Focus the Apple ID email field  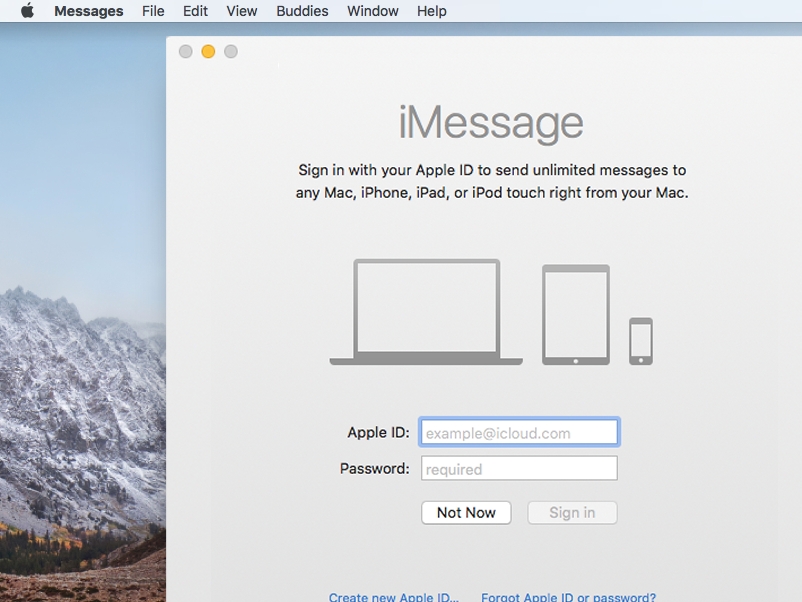coord(519,432)
